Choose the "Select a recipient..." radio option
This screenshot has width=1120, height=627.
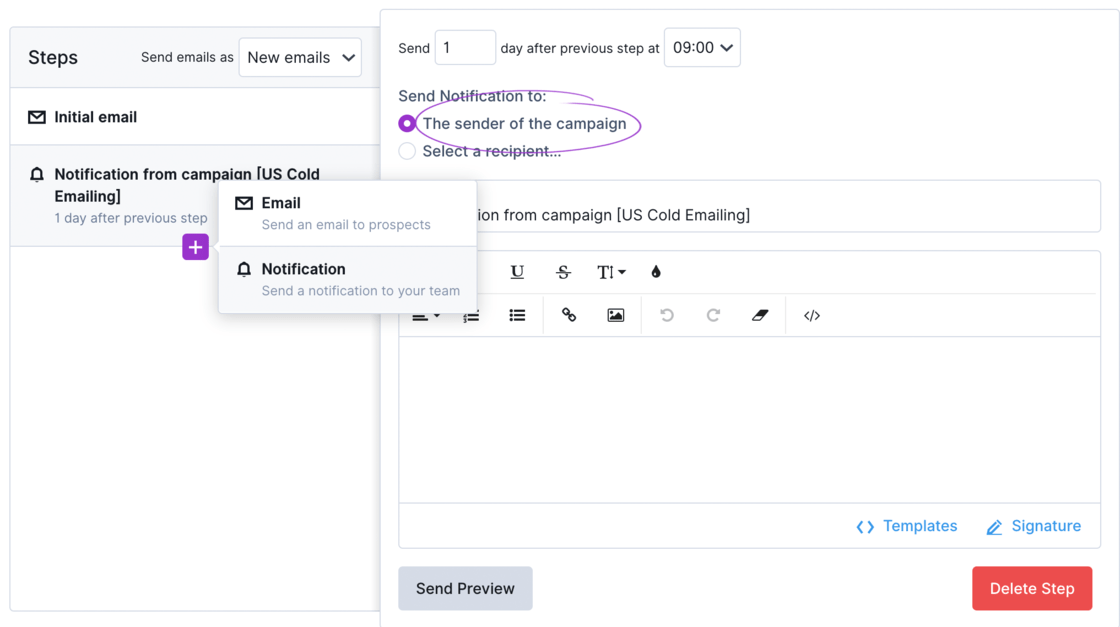407,151
